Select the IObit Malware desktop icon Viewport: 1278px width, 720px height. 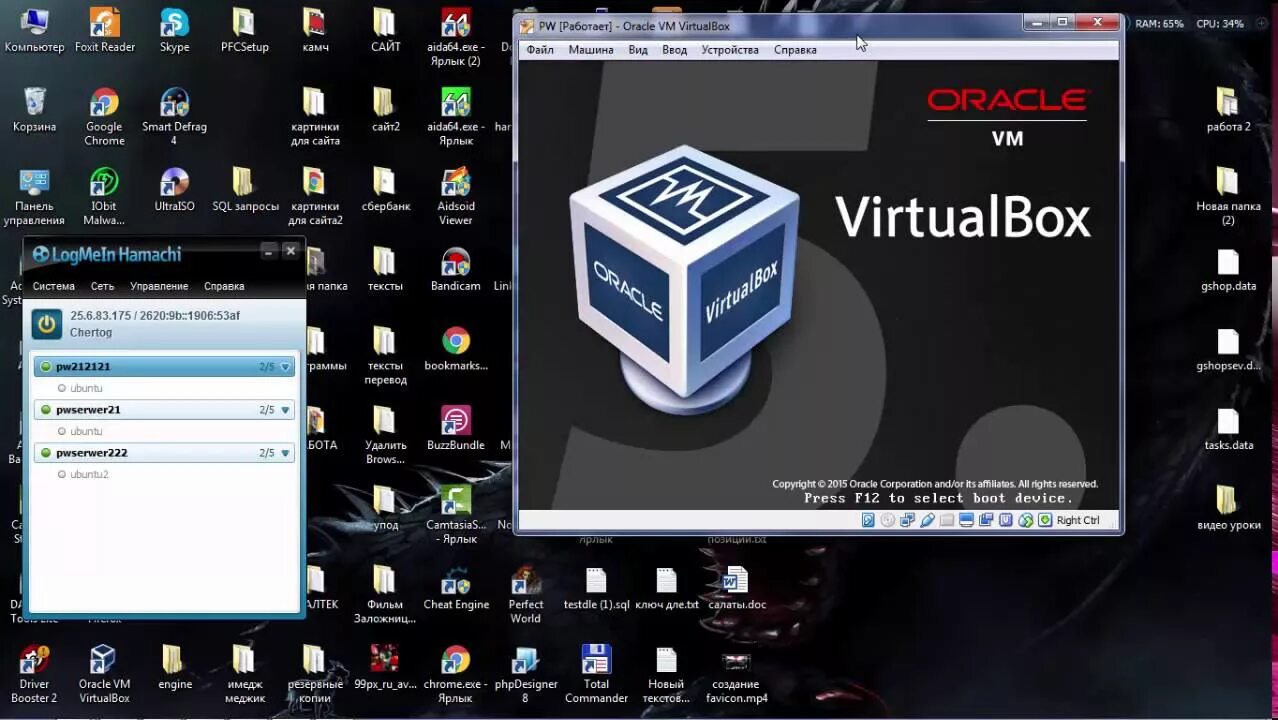pos(104,197)
